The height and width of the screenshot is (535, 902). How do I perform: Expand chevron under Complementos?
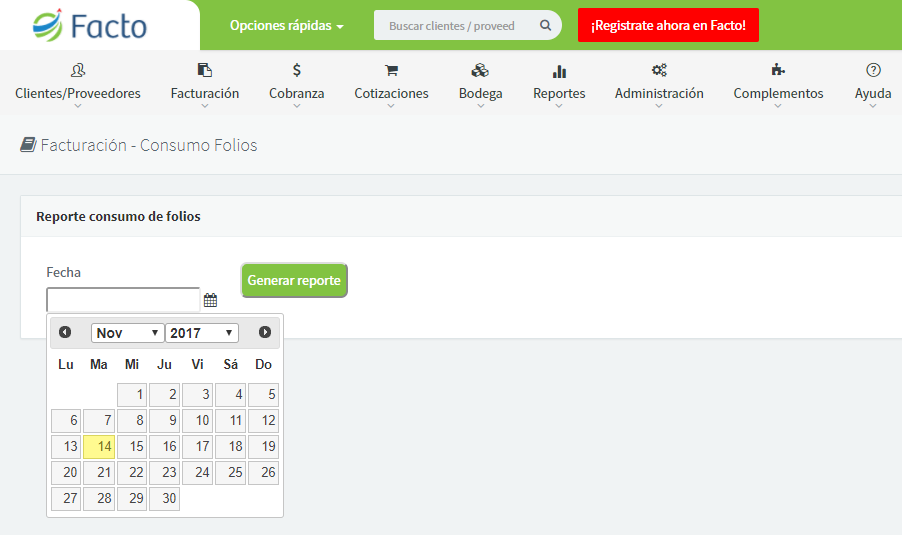(778, 106)
